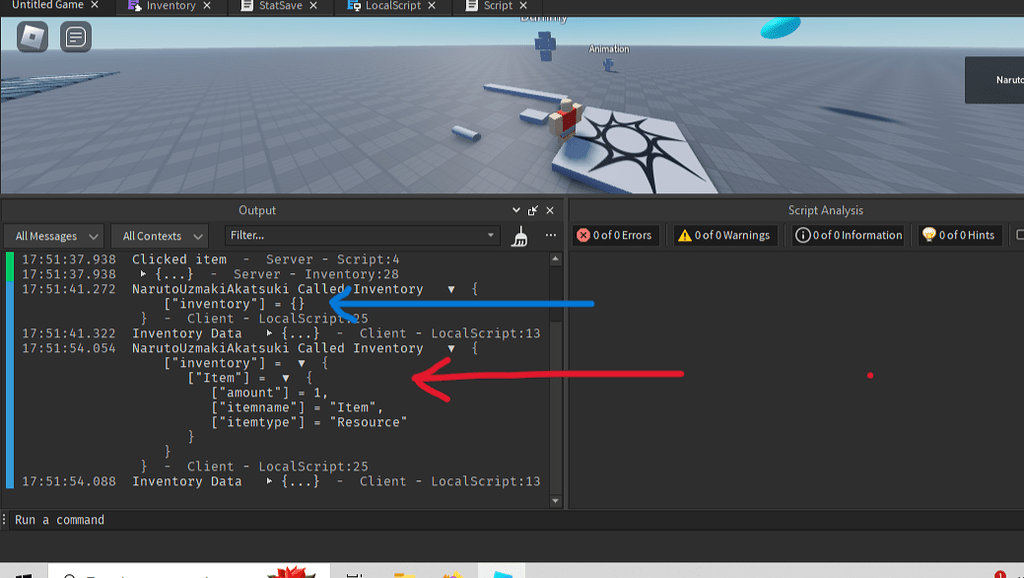The width and height of the screenshot is (1024, 578).
Task: Open the All Messages dropdown
Action: (53, 235)
